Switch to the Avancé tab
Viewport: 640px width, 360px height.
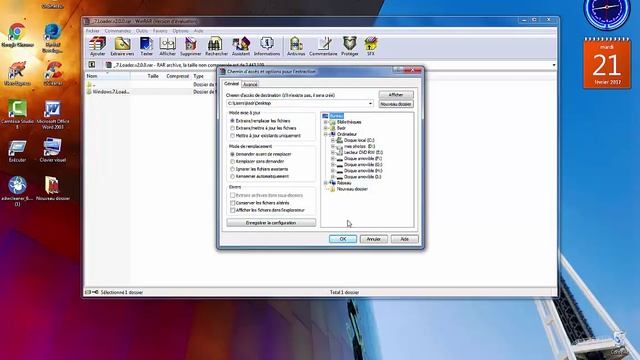(x=250, y=84)
